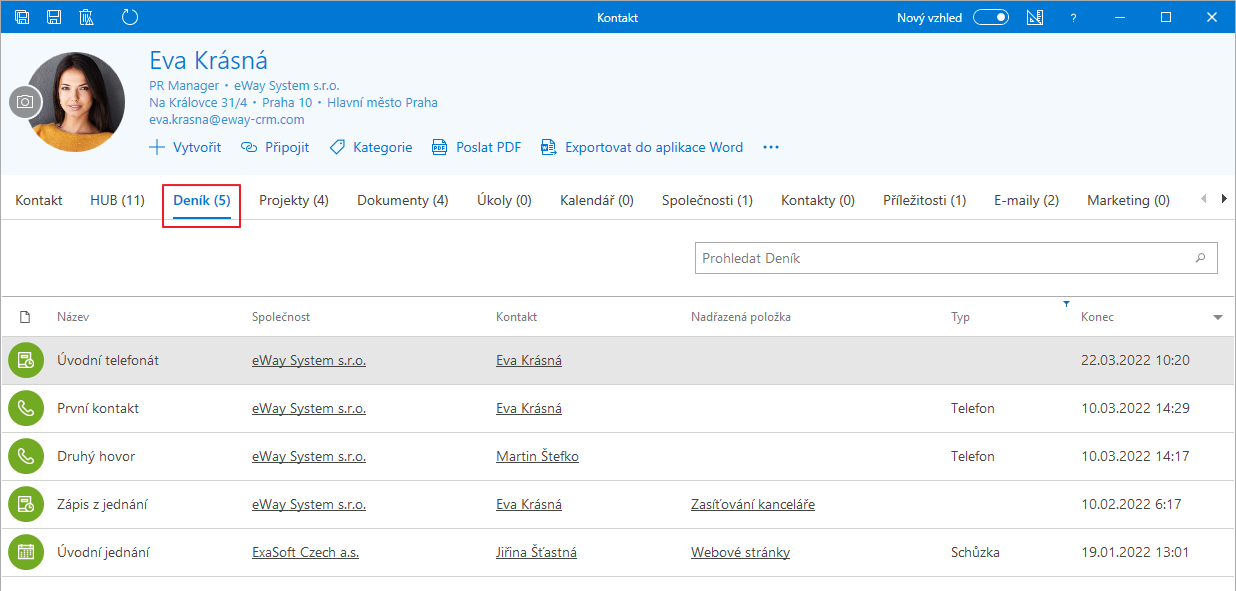The width and height of the screenshot is (1236, 591).
Task: Switch to Příležitosti (1) tab
Action: [x=925, y=200]
